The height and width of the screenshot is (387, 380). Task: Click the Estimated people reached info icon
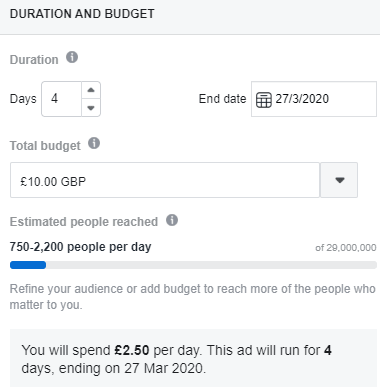(172, 220)
